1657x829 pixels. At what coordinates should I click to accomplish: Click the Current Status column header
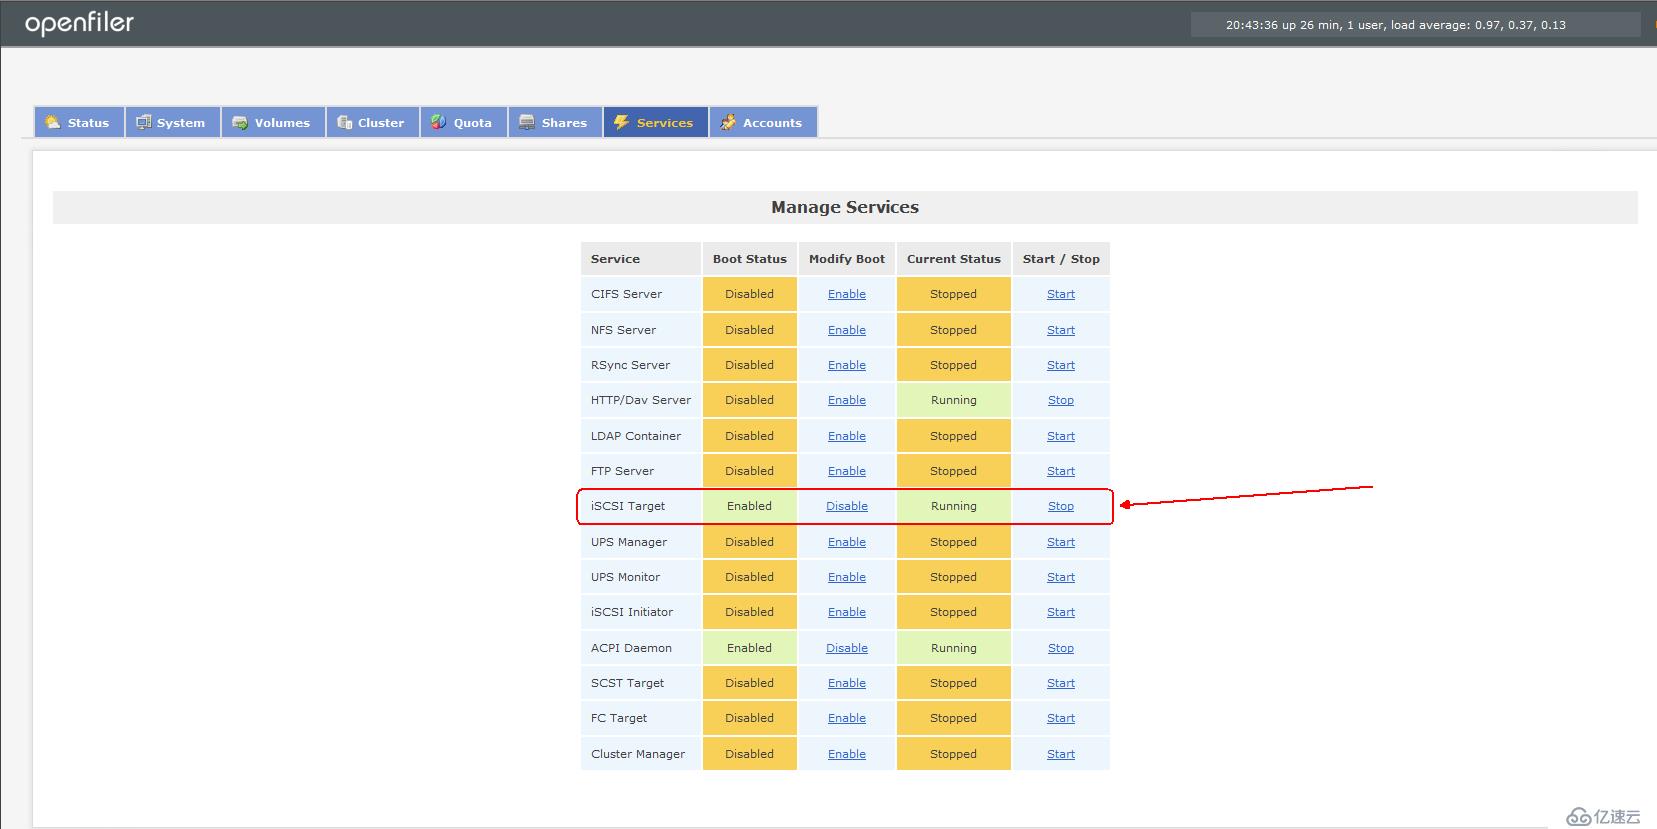(x=954, y=259)
